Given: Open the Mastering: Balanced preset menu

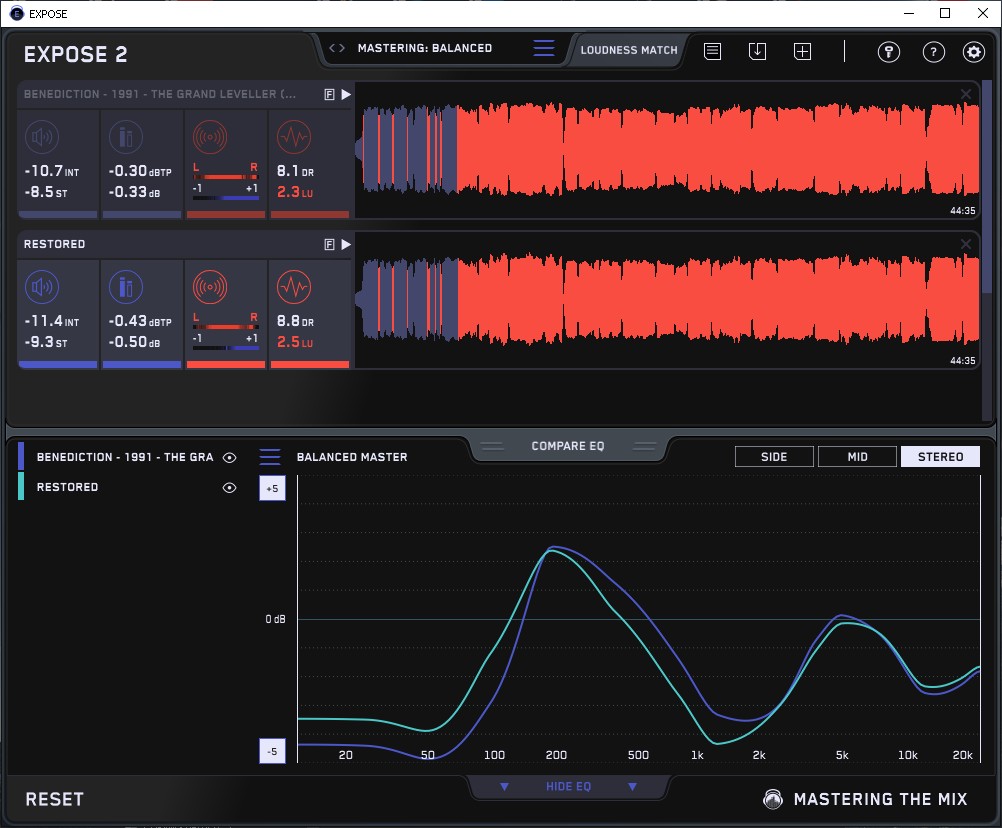Looking at the screenshot, I should (424, 48).
